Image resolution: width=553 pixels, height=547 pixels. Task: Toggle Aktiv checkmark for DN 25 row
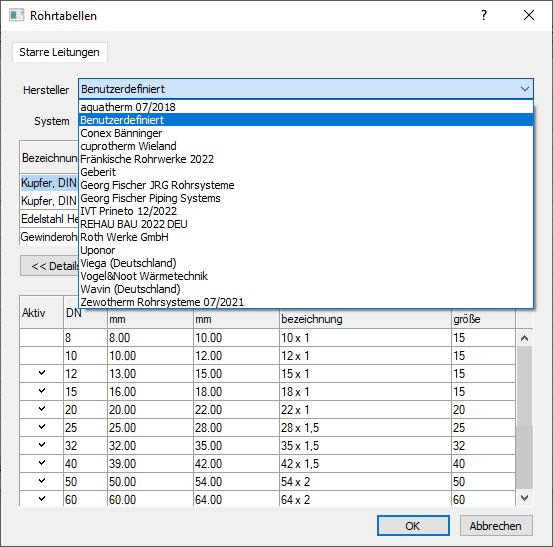click(42, 427)
